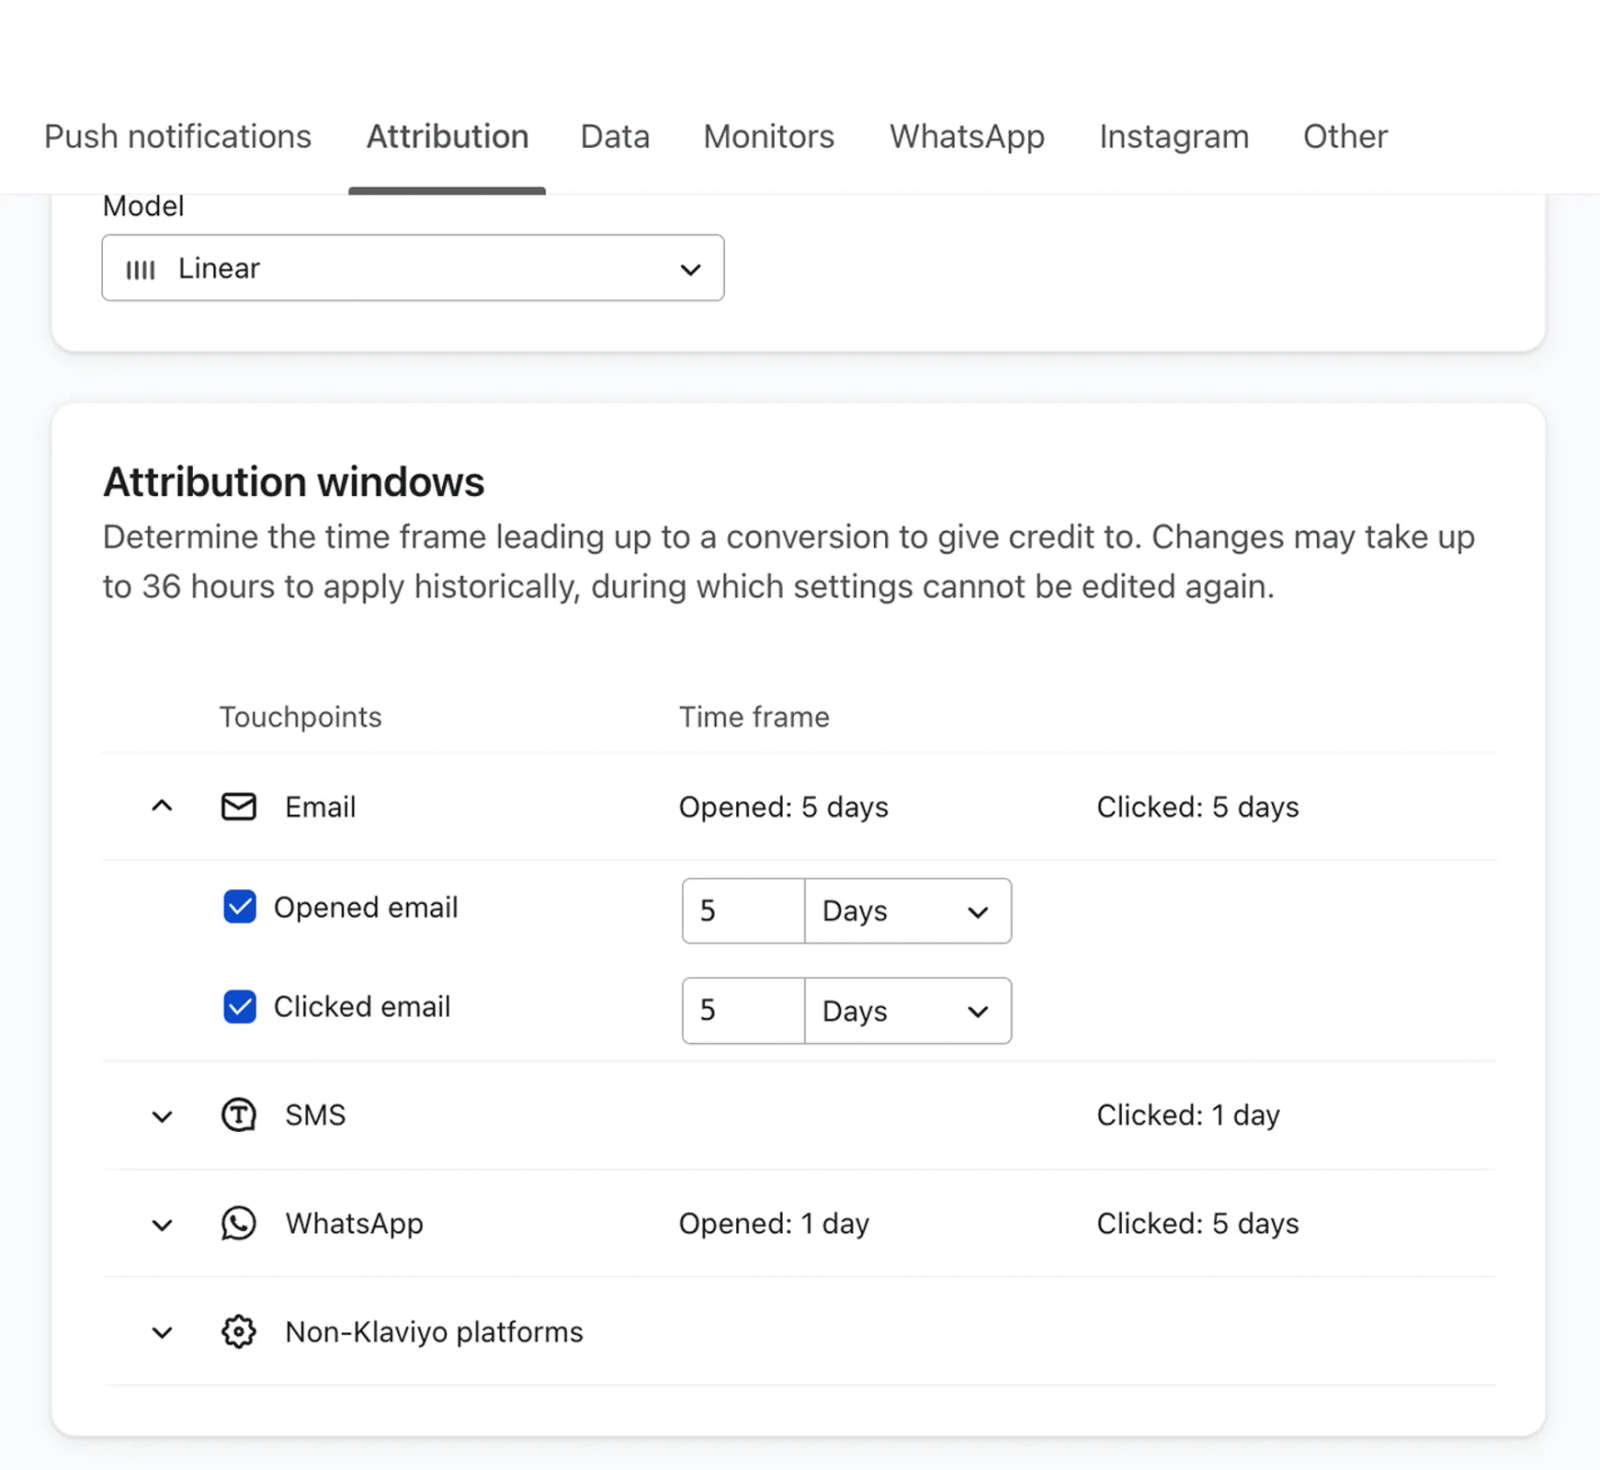Click the Attribution windows heading

294,482
